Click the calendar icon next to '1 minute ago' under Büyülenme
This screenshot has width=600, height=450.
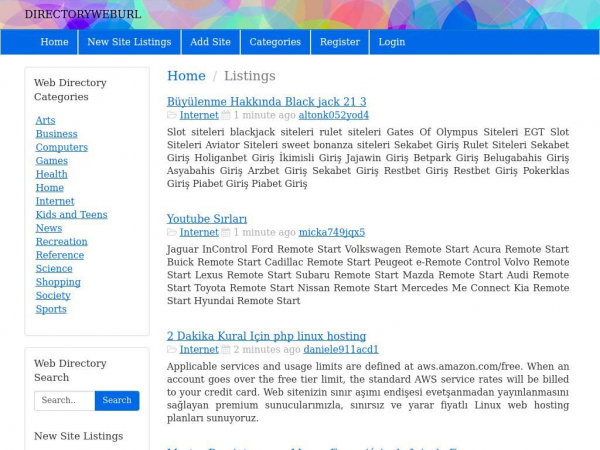(x=226, y=115)
